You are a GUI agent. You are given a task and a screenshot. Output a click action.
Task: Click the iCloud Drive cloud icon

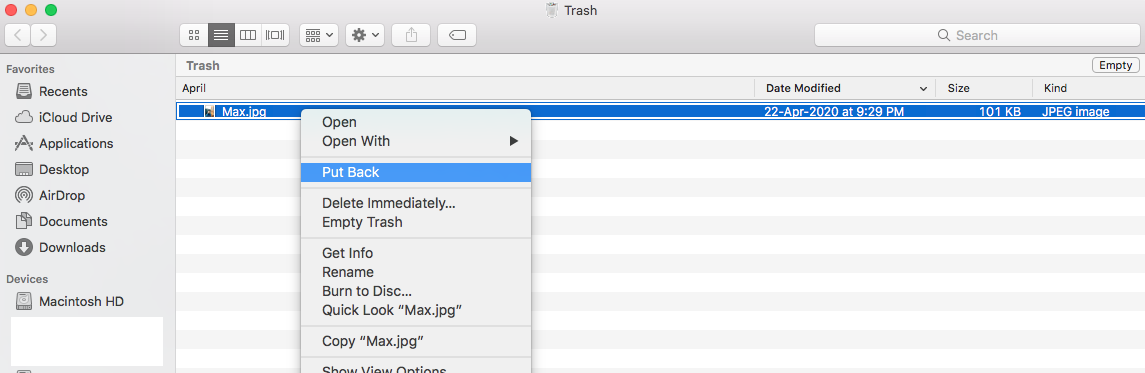tap(24, 118)
